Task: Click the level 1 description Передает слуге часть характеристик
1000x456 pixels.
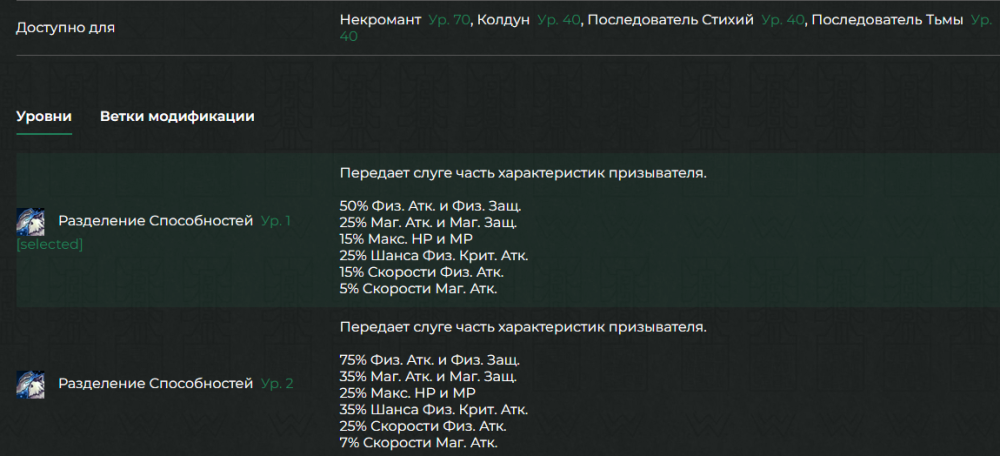Action: [x=523, y=173]
